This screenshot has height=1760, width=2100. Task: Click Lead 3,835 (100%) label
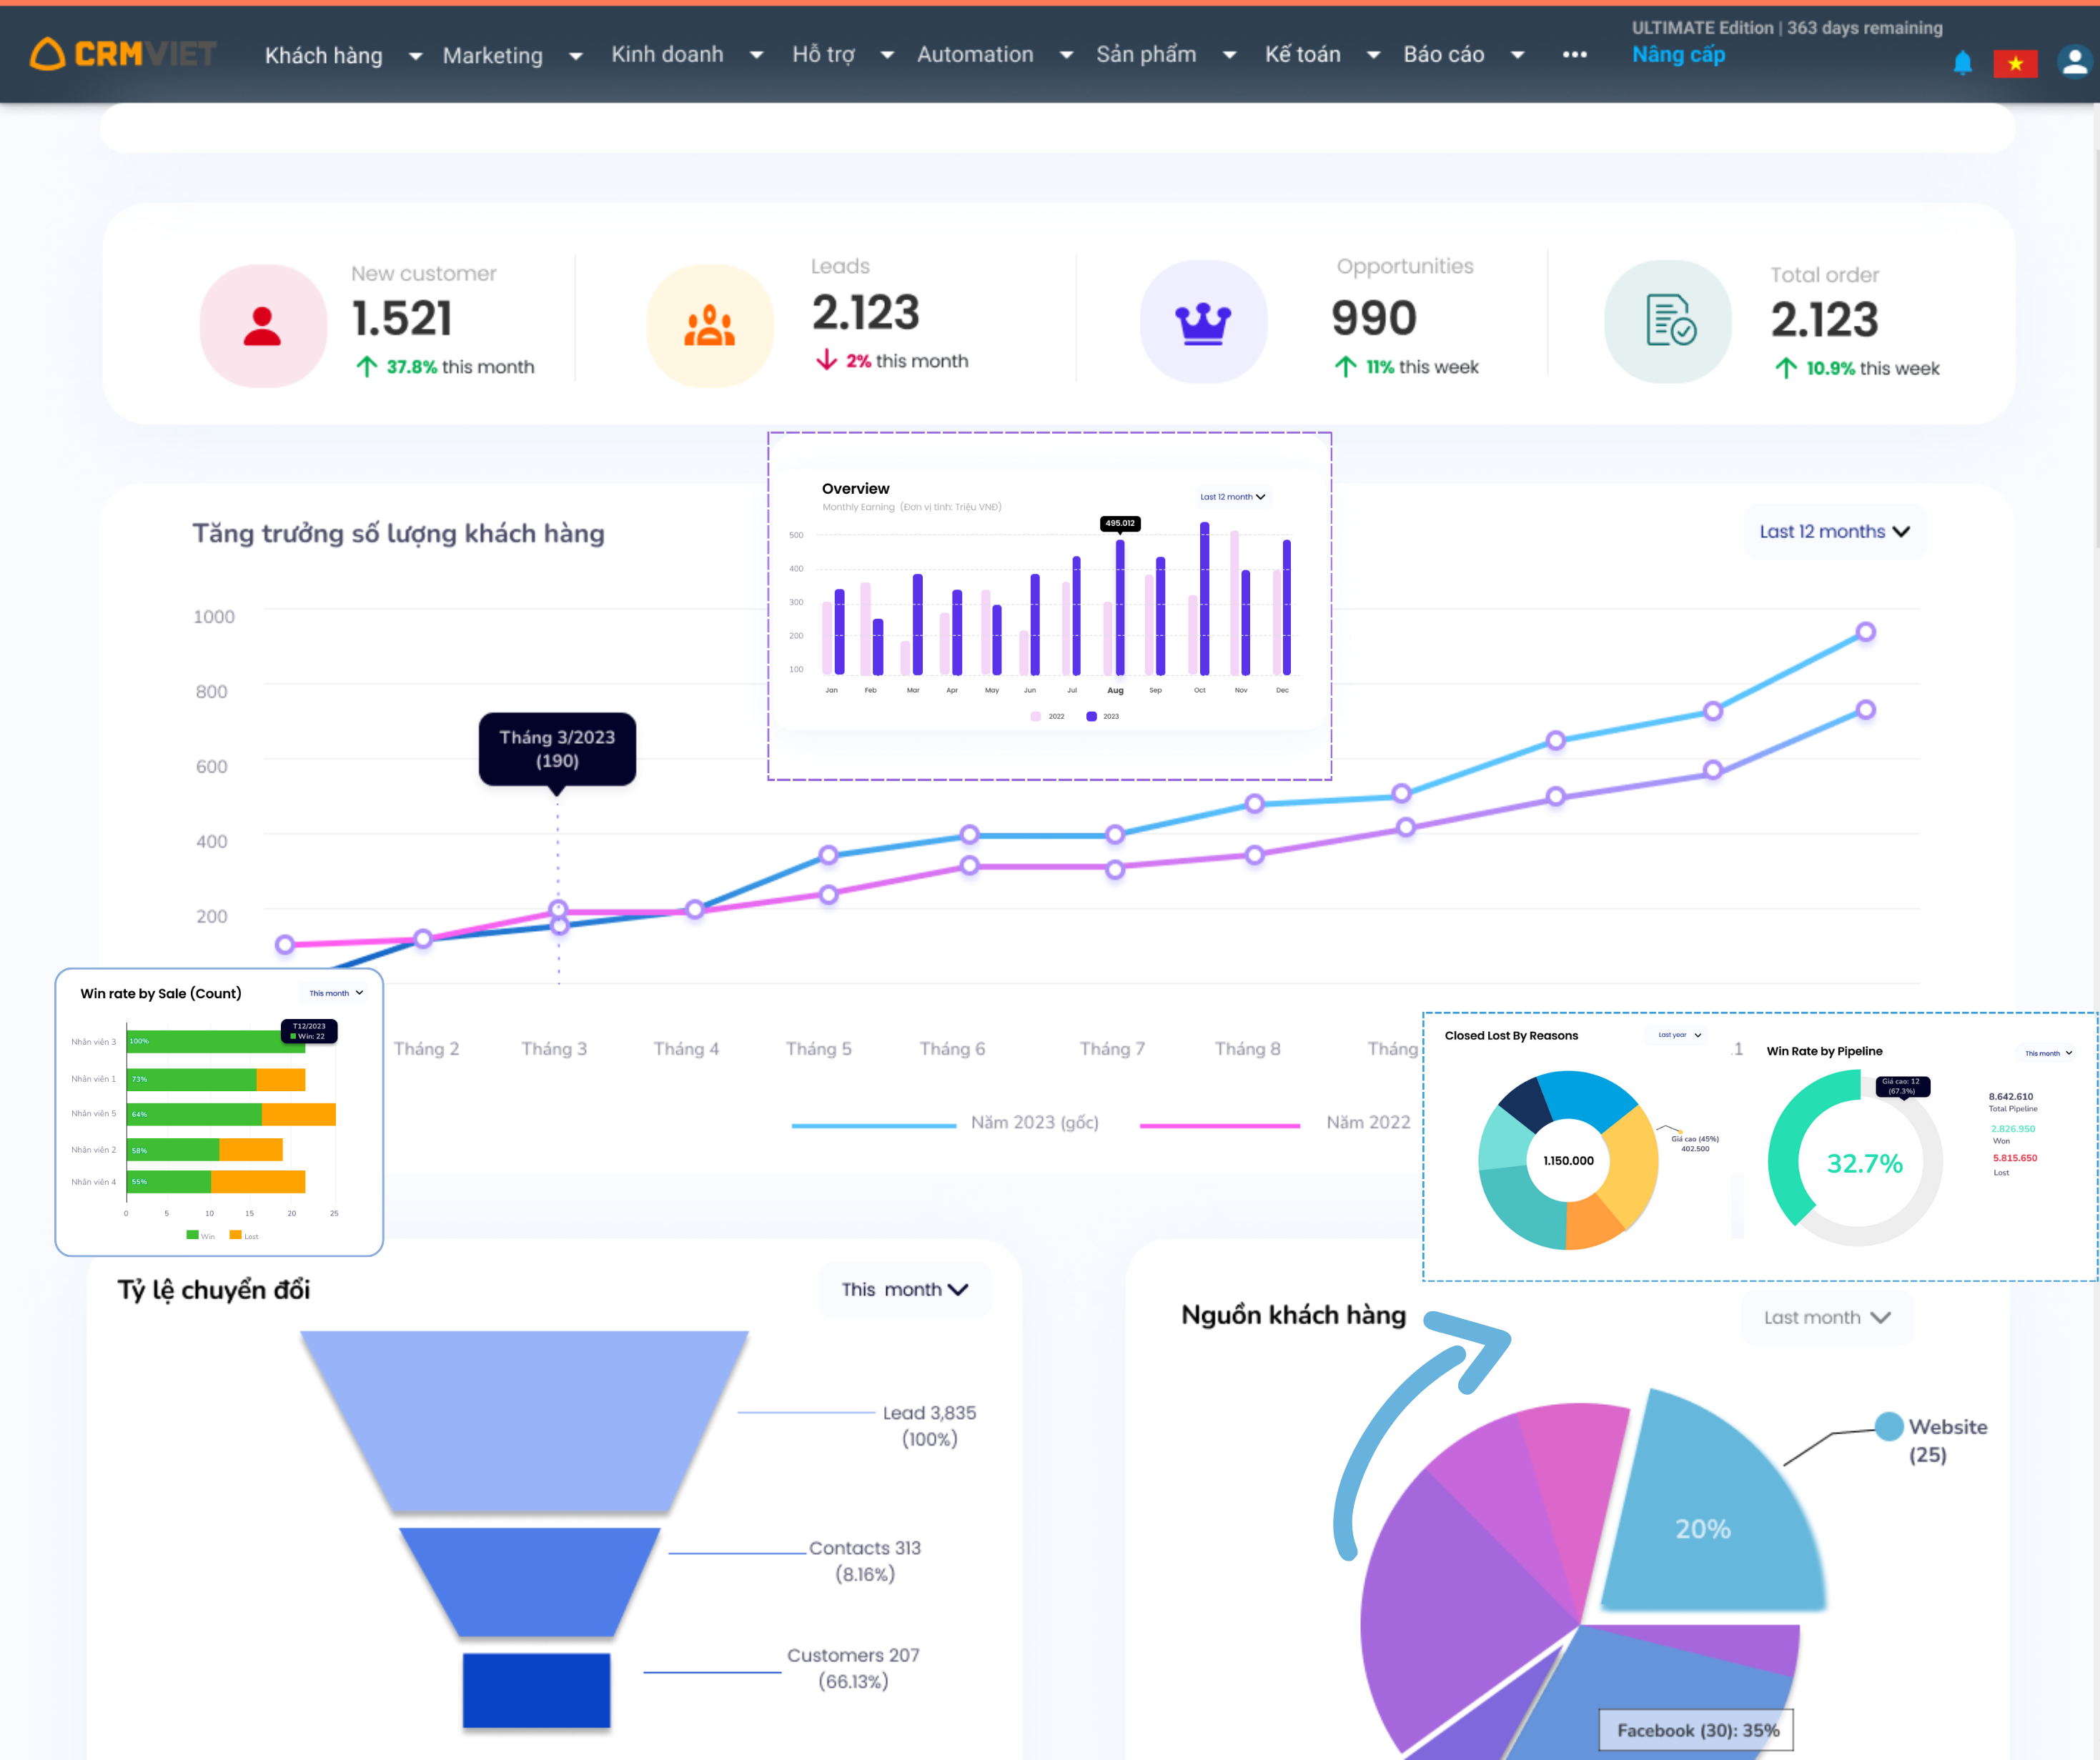pos(929,1426)
